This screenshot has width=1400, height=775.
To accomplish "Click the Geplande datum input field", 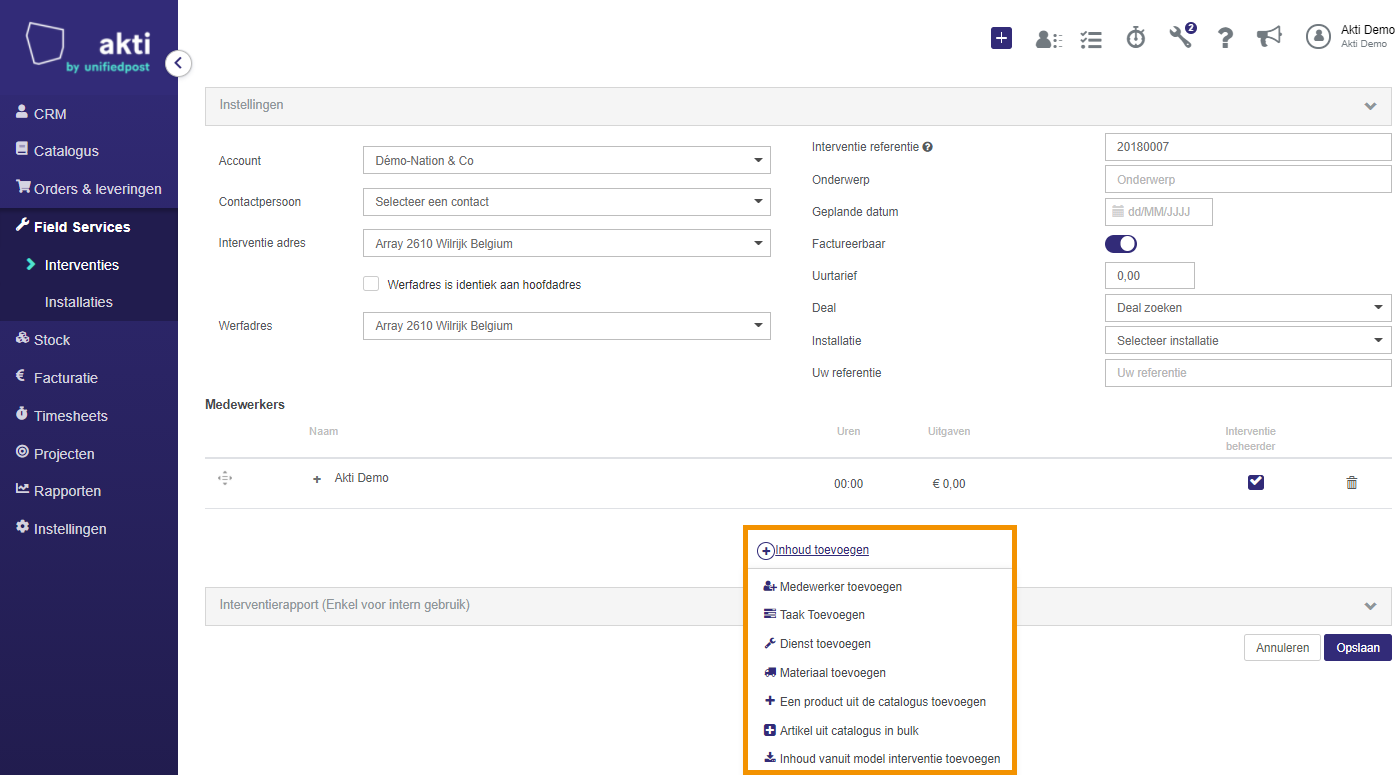I will click(x=1159, y=212).
